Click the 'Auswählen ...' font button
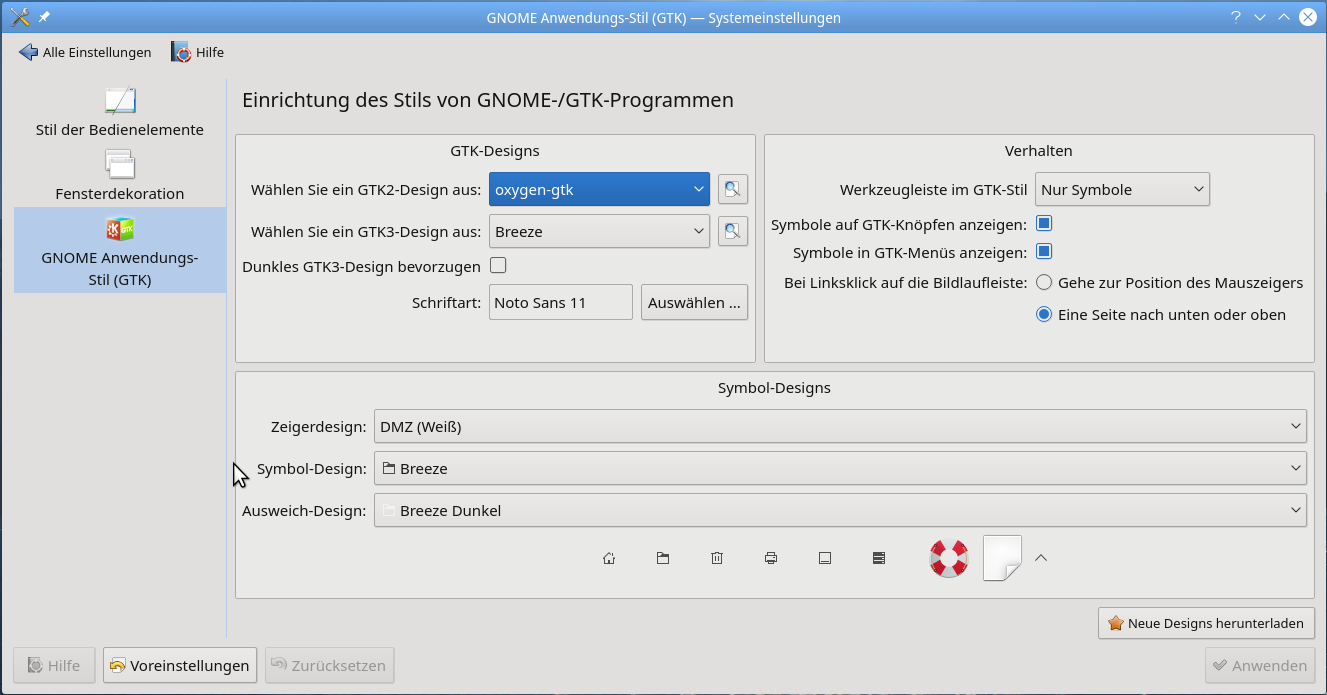Viewport: 1327px width, 695px height. [694, 302]
